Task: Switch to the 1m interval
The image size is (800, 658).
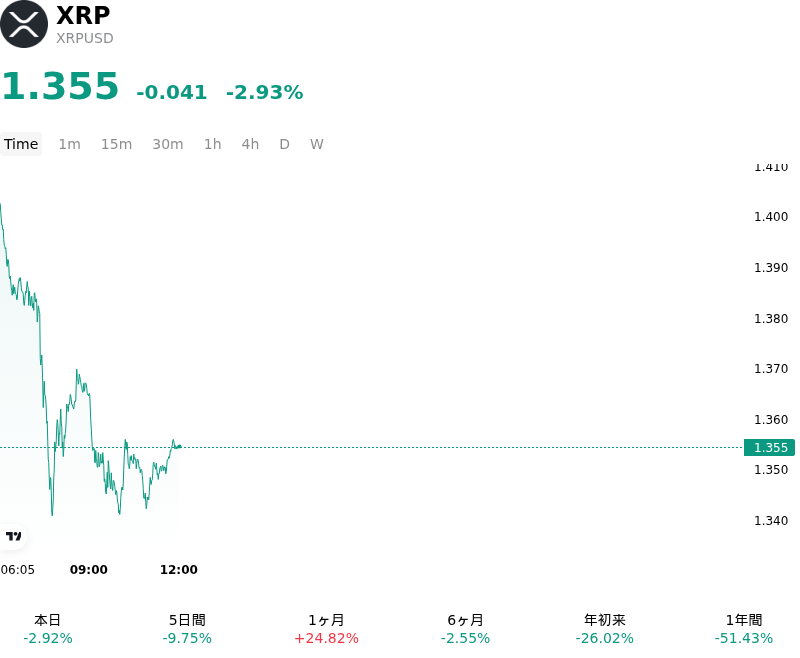Action: [x=69, y=144]
